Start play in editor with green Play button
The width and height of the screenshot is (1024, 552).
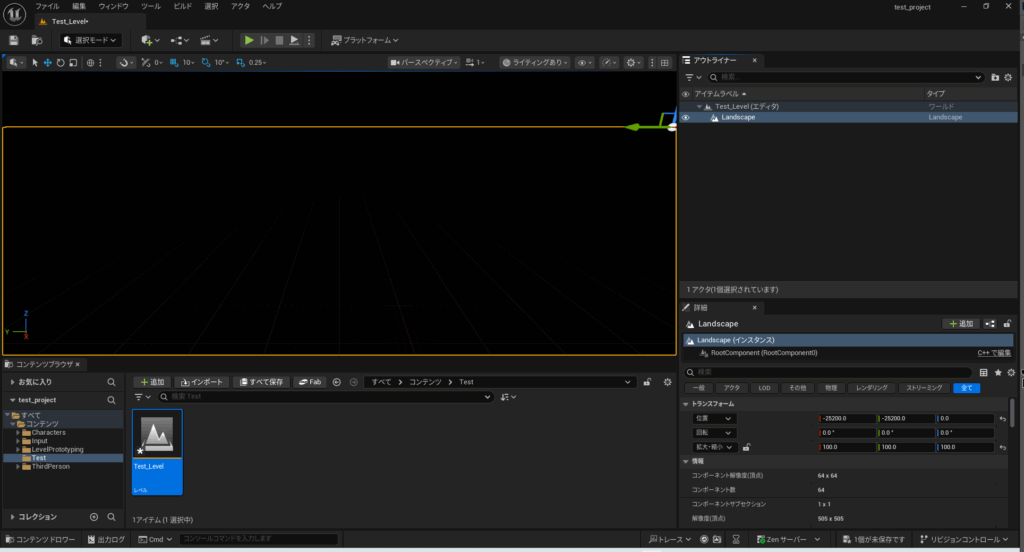(x=249, y=41)
